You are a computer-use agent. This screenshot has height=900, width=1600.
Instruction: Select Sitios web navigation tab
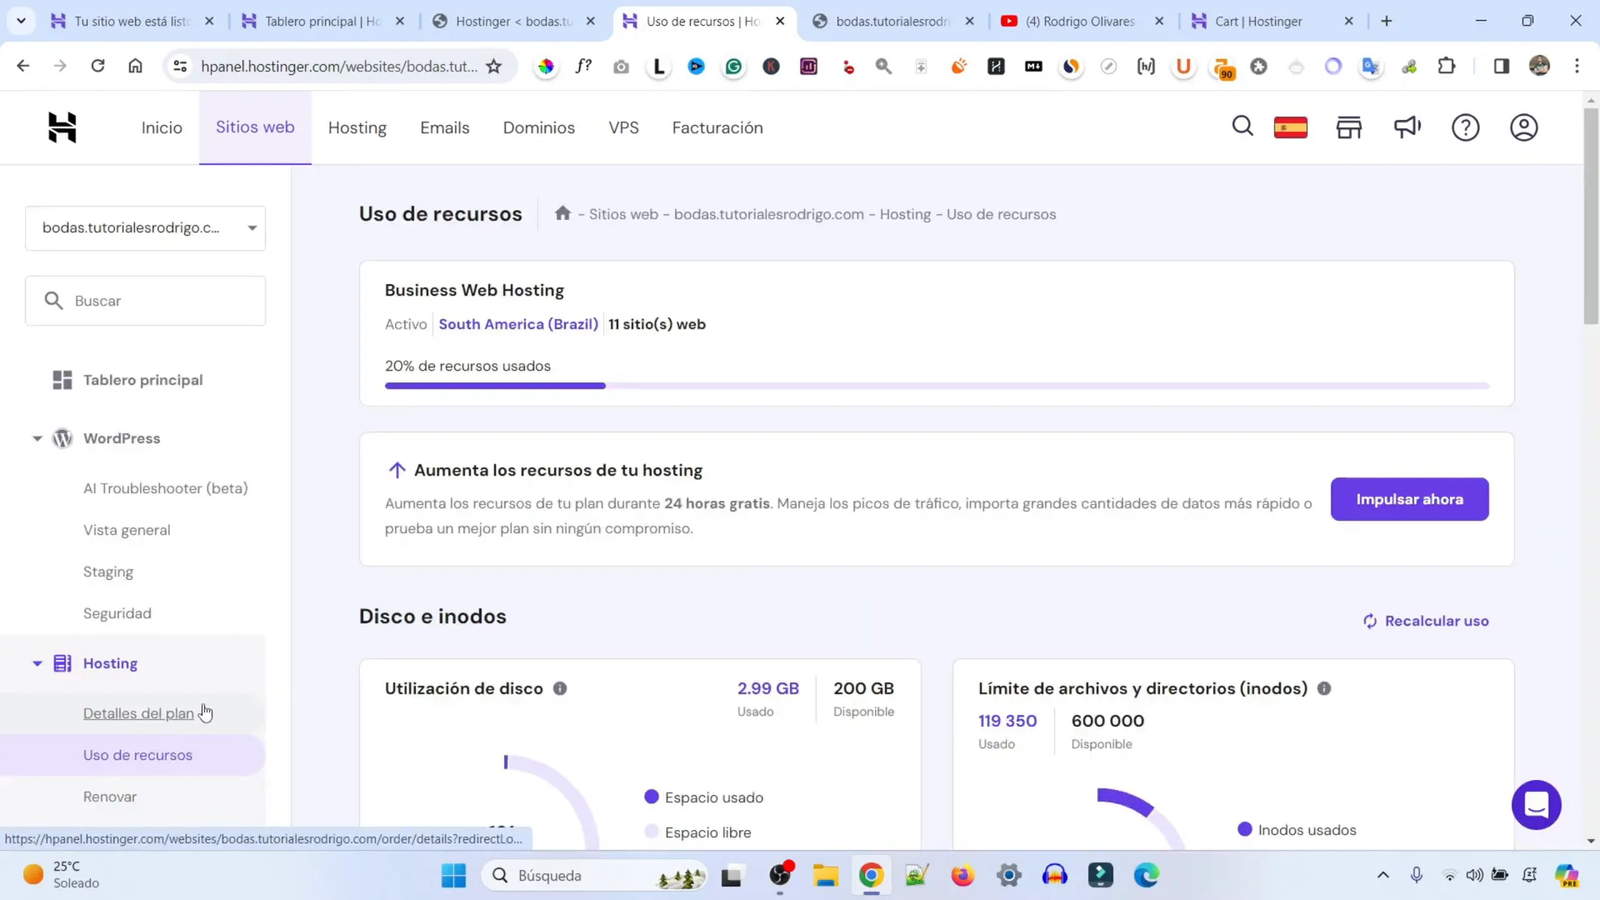[255, 127]
